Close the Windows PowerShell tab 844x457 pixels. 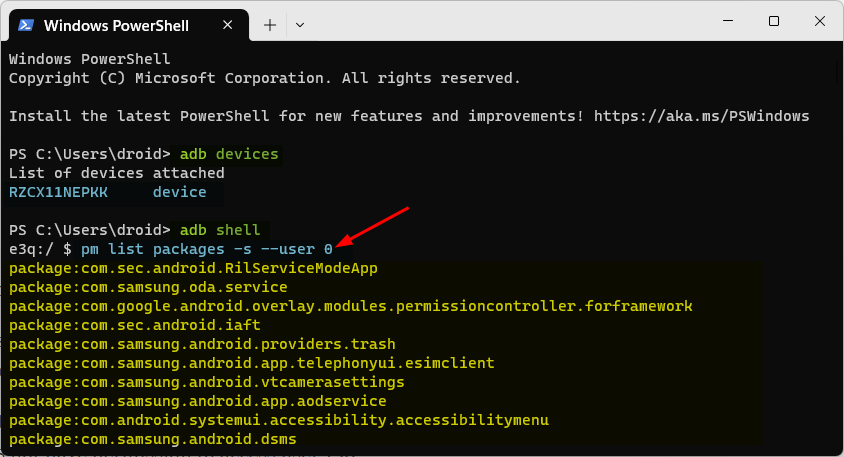click(232, 22)
